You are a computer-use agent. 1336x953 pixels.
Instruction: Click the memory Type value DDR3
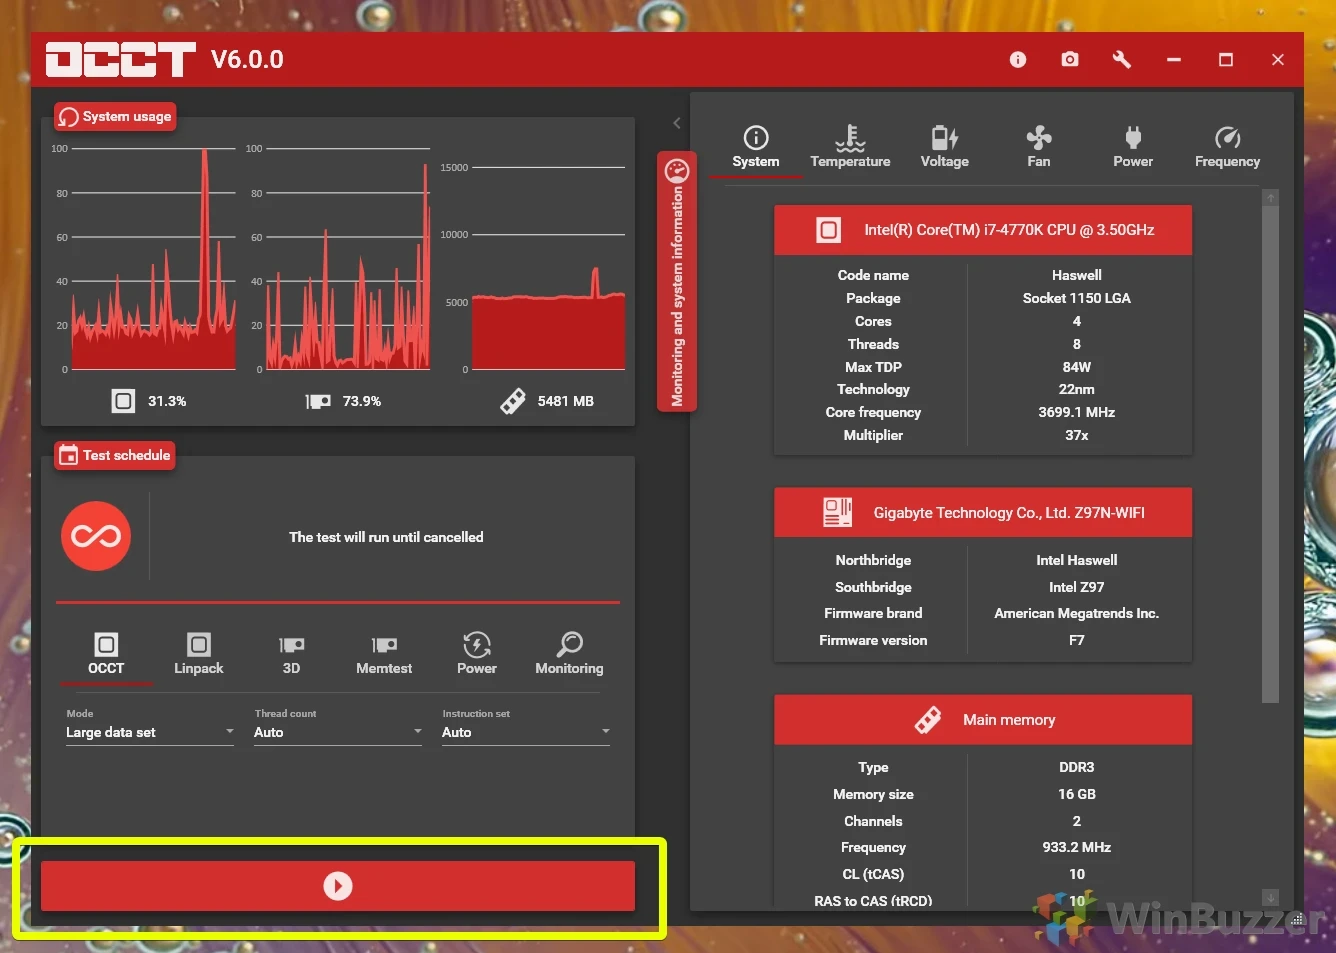tap(1077, 767)
